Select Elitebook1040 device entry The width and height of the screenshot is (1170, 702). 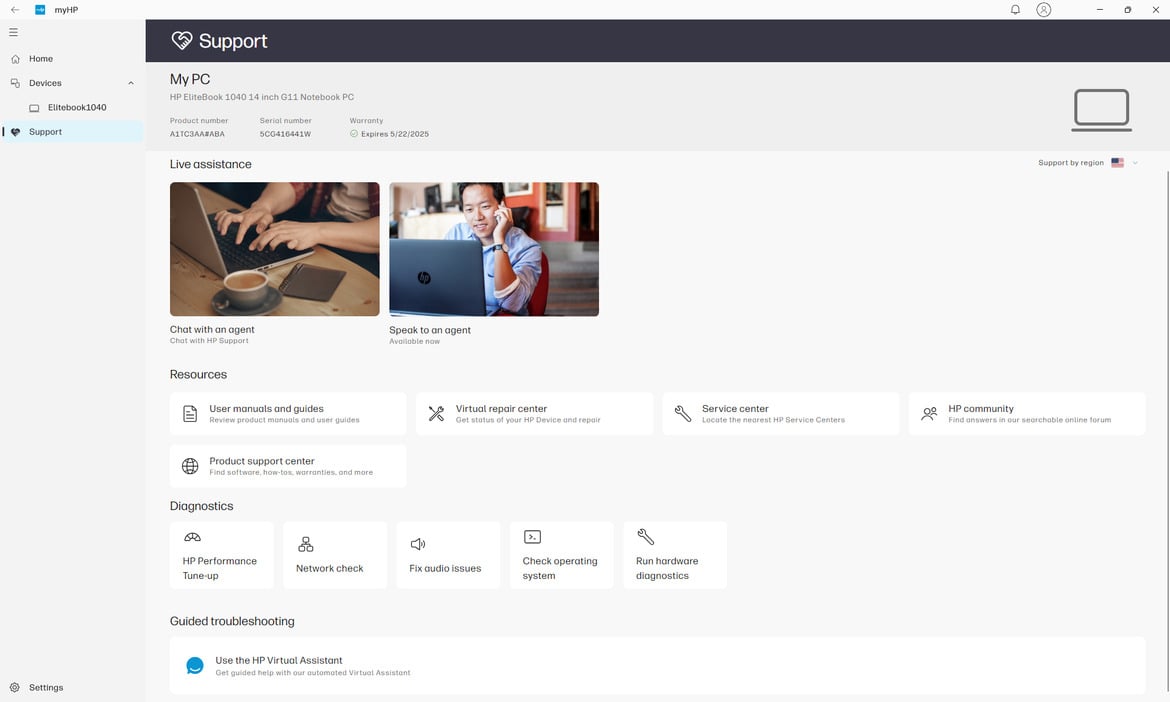pos(72,107)
